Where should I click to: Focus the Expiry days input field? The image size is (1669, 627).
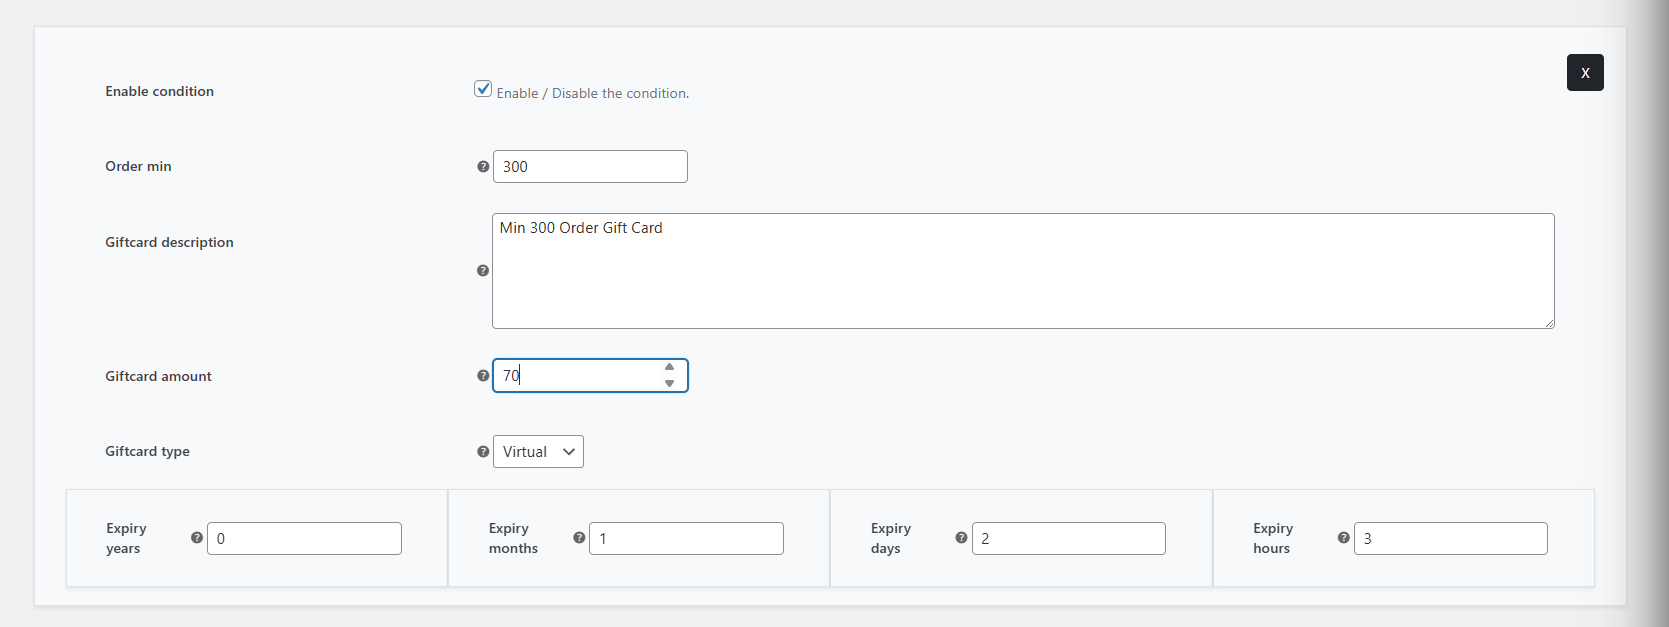1068,538
